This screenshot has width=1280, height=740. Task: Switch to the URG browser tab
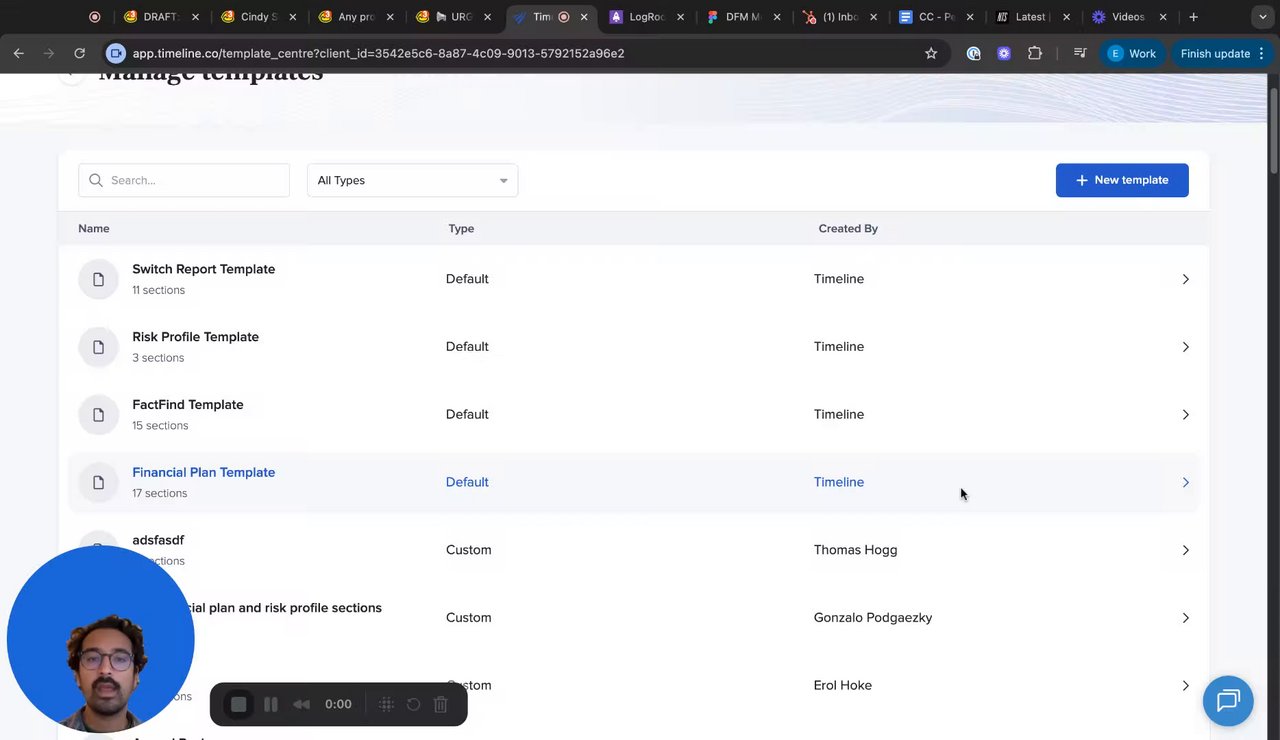click(454, 17)
